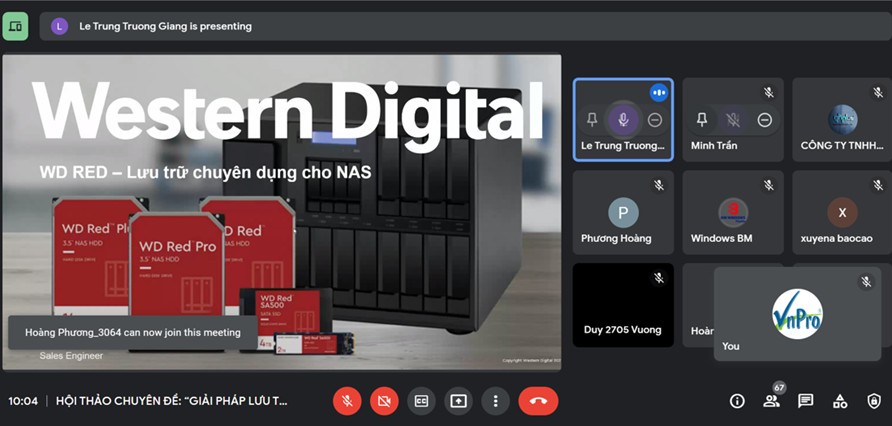The width and height of the screenshot is (892, 426).
Task: Open the meeting details info icon
Action: coord(737,401)
